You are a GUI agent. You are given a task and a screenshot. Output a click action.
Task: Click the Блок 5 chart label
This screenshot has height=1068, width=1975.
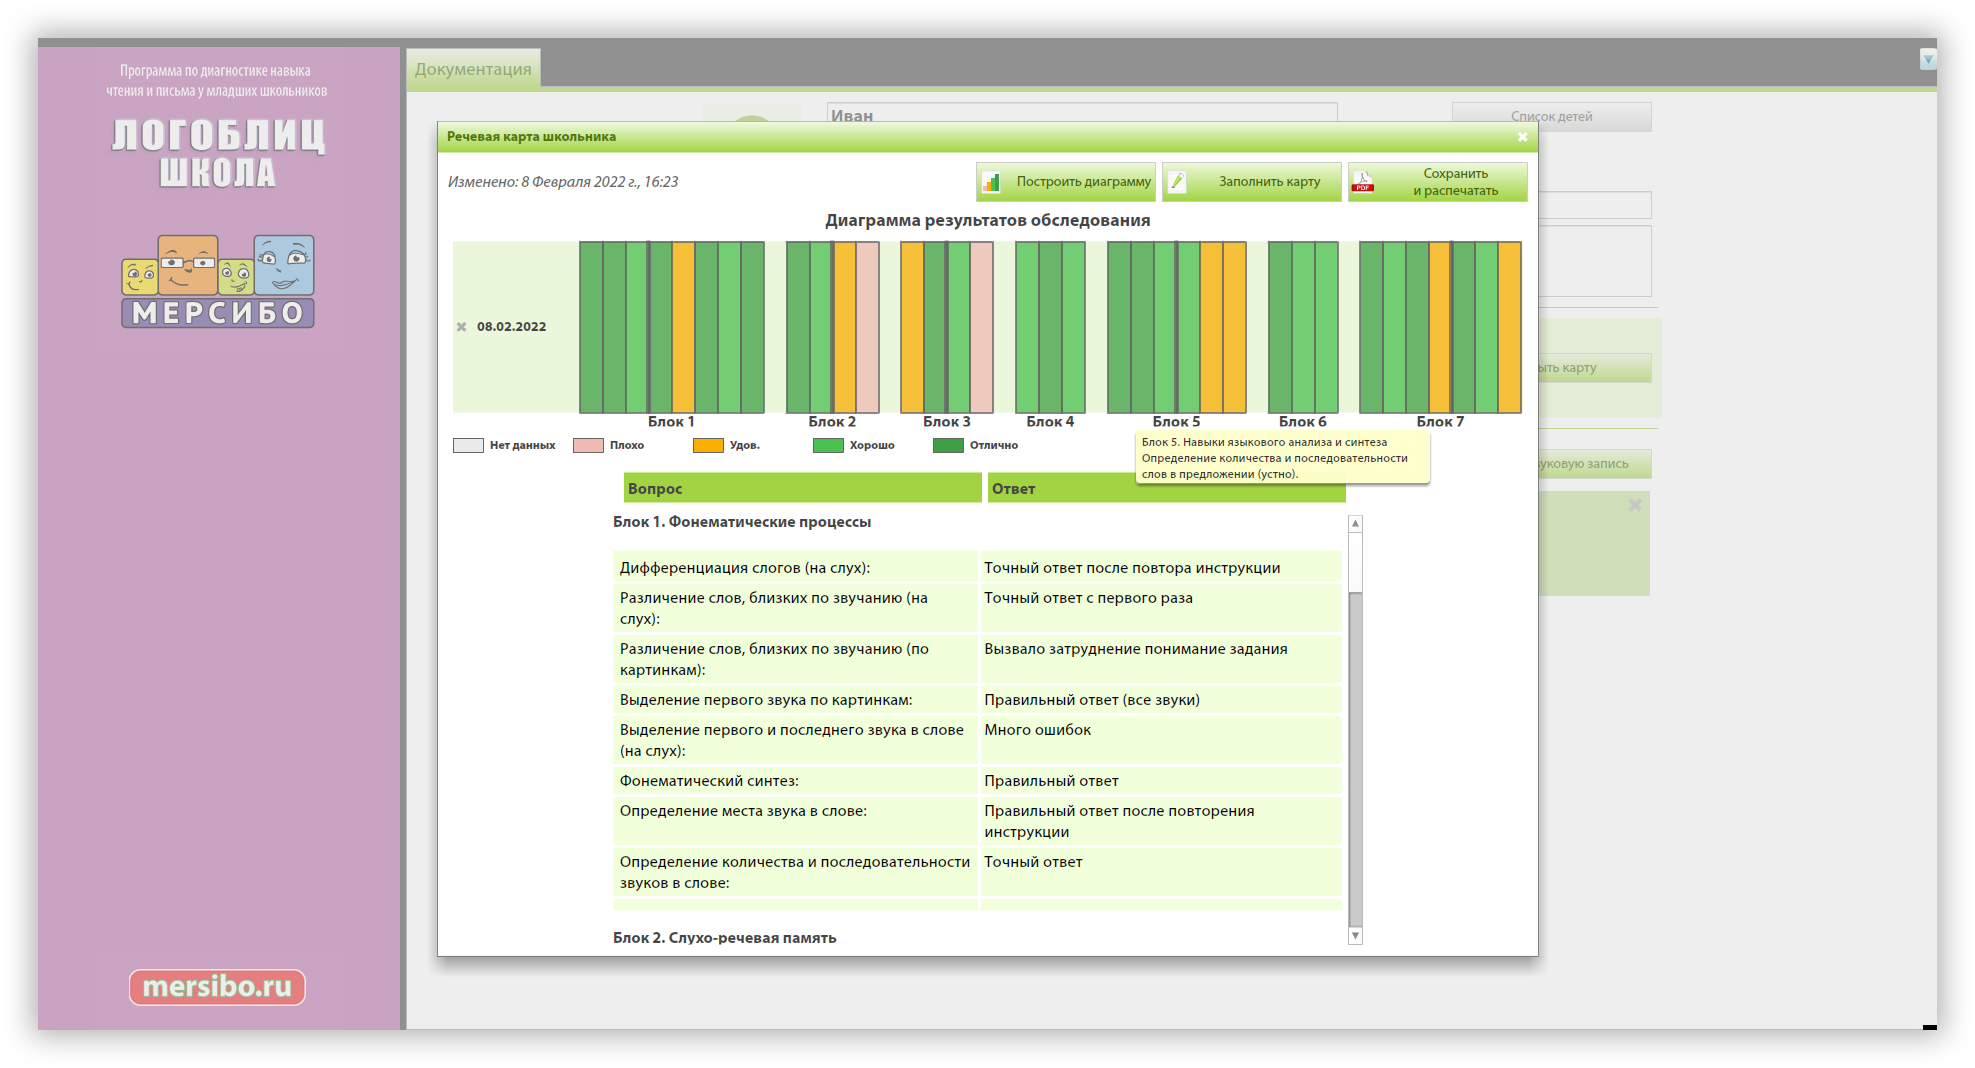1176,422
